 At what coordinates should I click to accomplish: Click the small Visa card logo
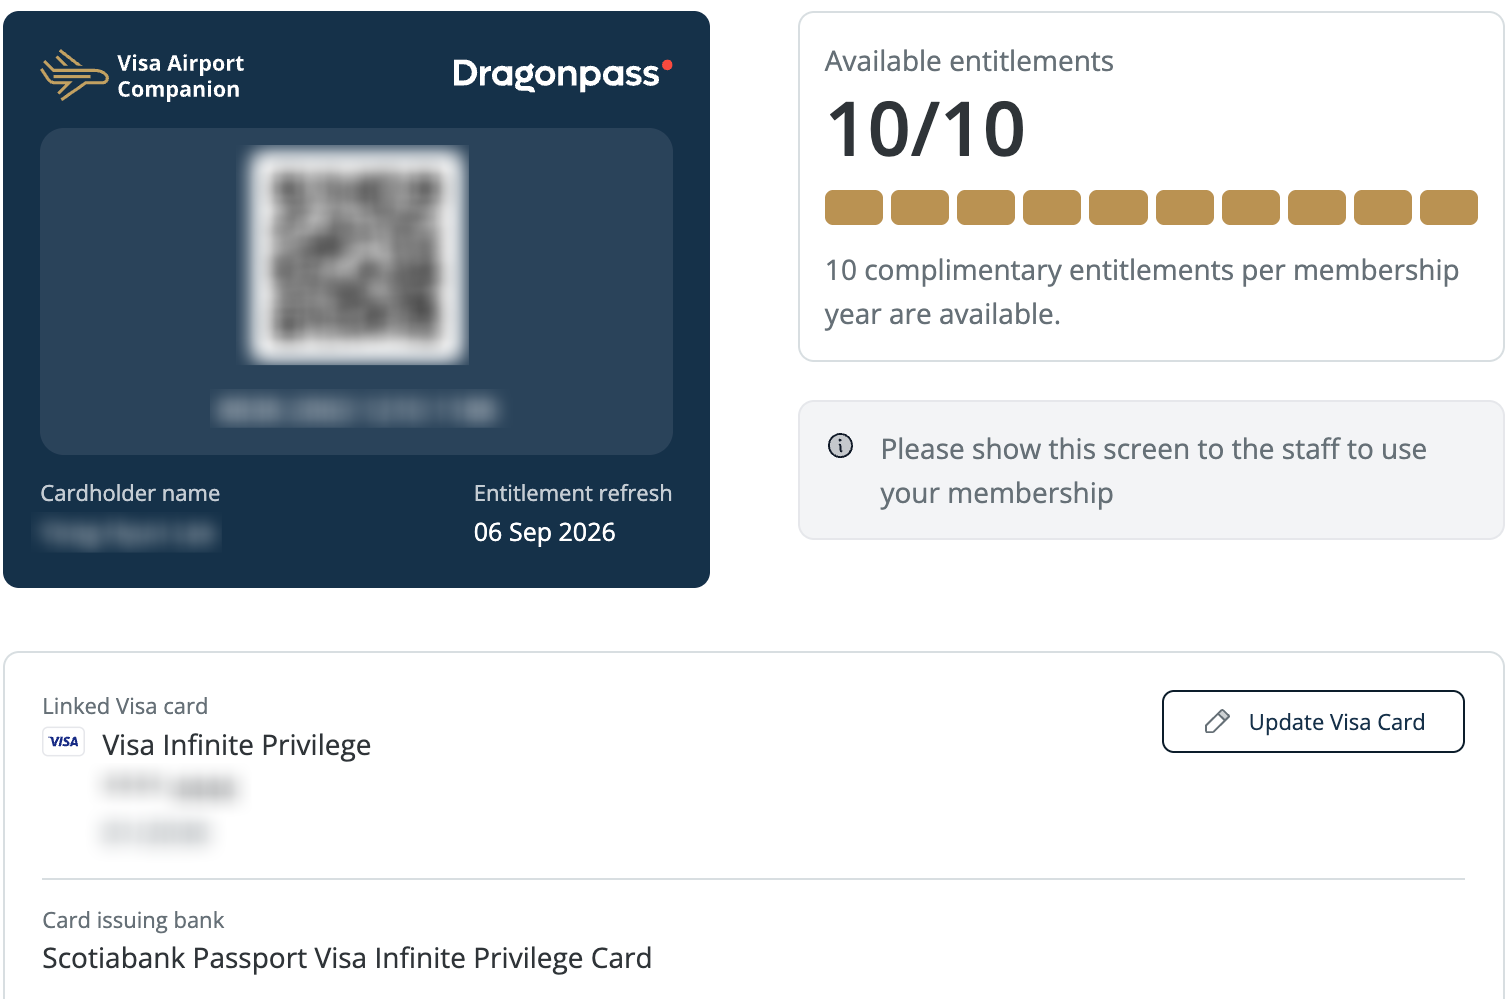64,742
